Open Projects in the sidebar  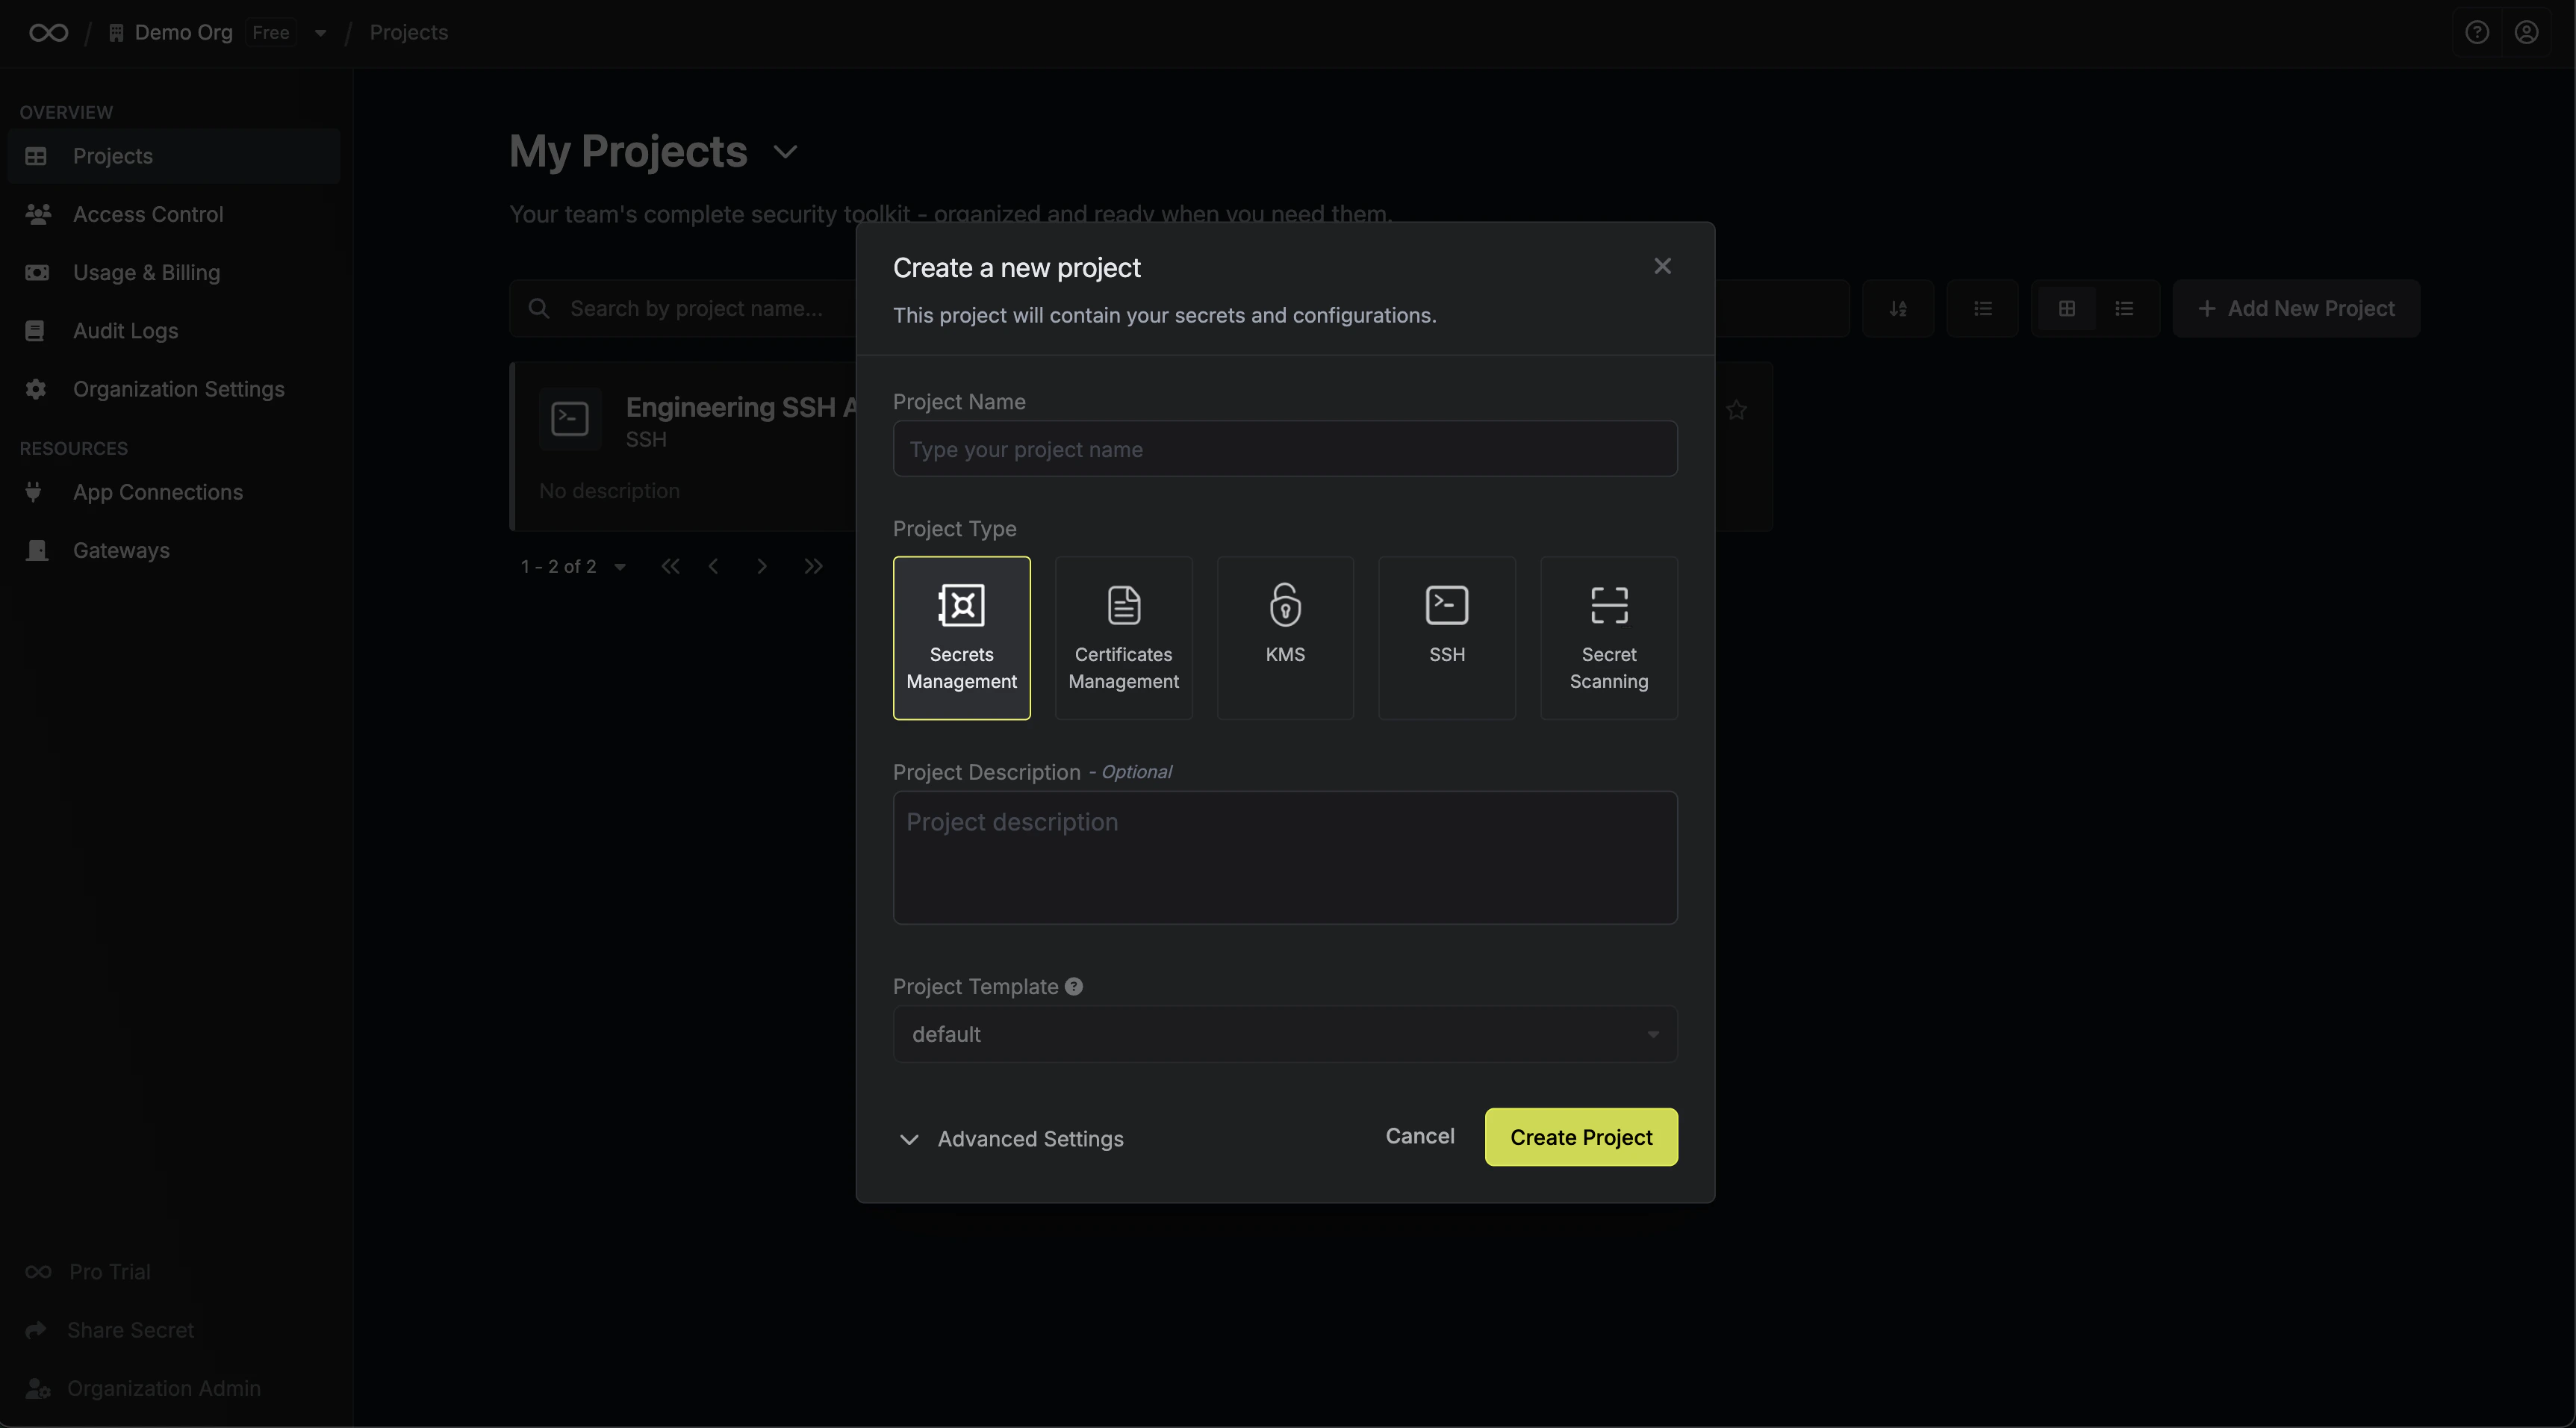click(174, 156)
